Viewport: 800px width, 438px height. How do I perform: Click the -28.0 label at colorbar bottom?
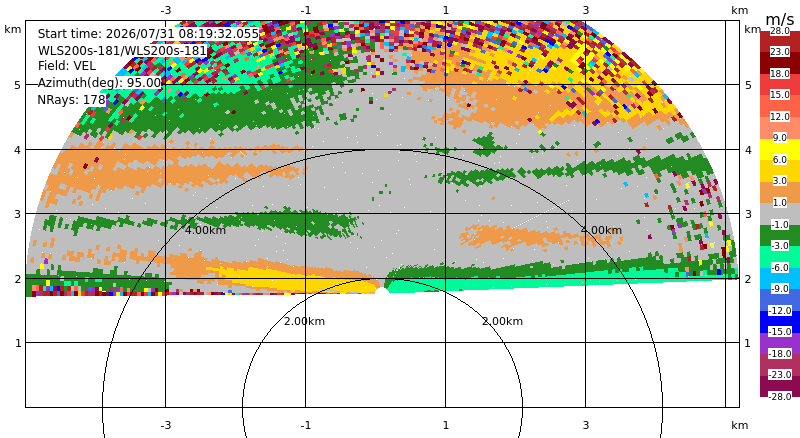pos(780,396)
